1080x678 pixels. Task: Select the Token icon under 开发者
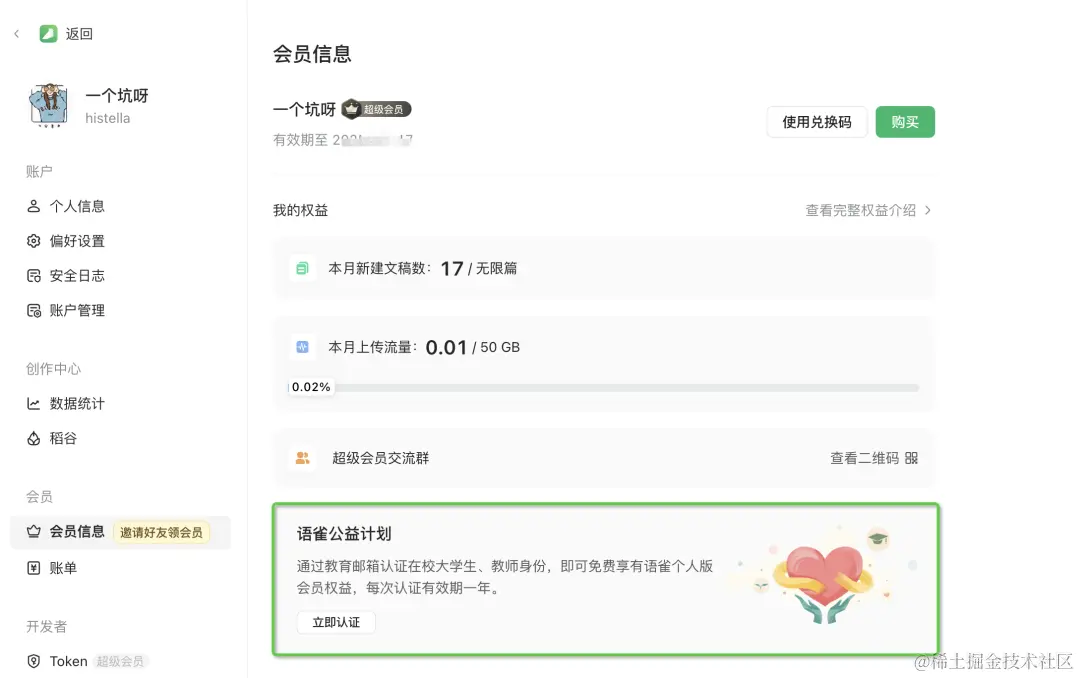click(34, 661)
